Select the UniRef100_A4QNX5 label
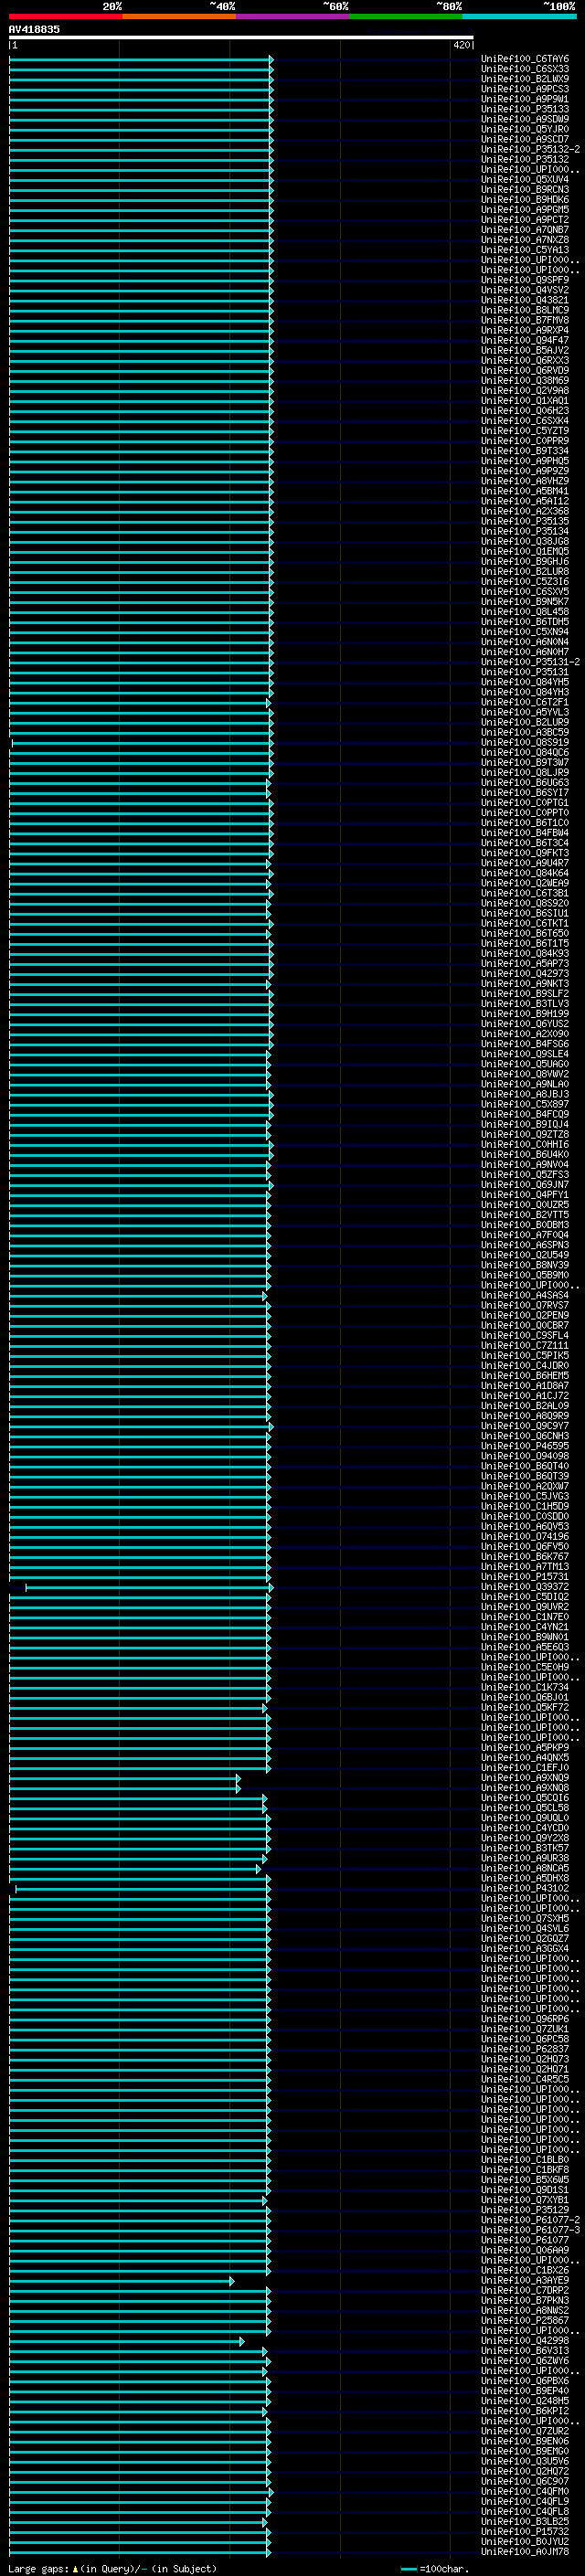This screenshot has height=2576, width=585. (x=525, y=1757)
